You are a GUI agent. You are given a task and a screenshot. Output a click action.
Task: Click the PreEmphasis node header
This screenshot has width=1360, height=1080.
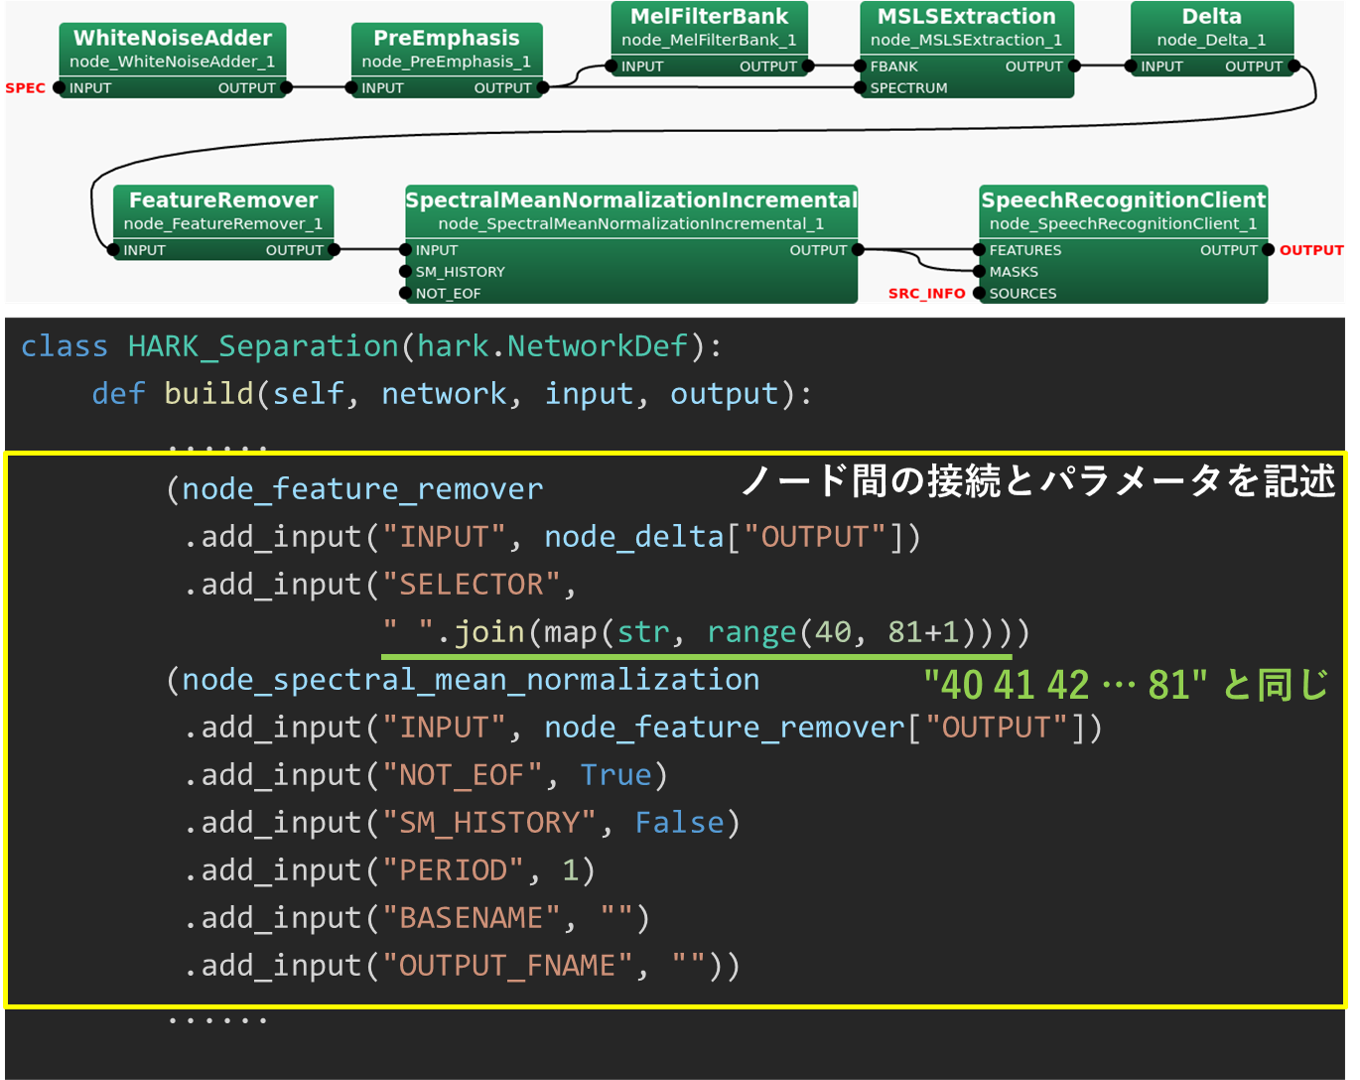pyautogui.click(x=446, y=38)
